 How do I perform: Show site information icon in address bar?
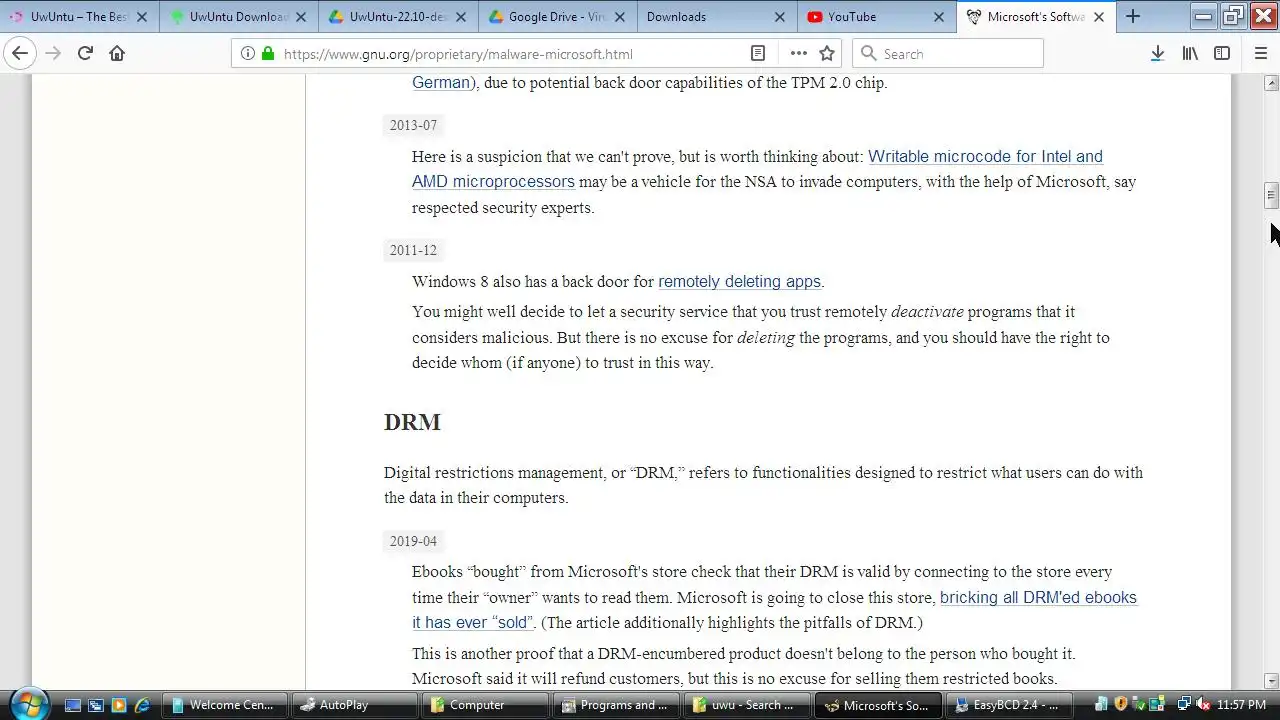point(248,54)
